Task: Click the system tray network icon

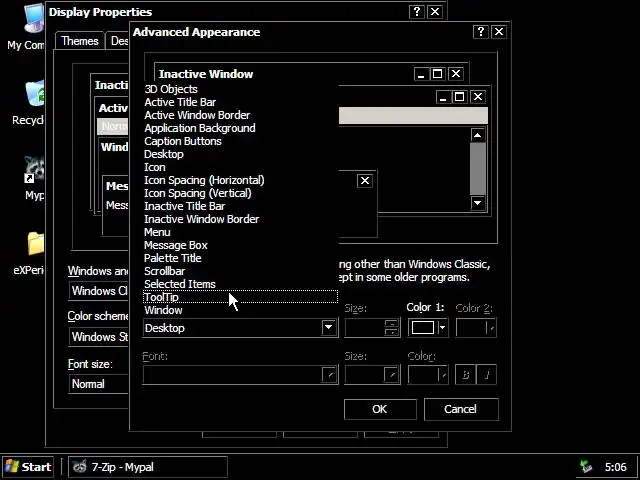Action: click(586, 467)
